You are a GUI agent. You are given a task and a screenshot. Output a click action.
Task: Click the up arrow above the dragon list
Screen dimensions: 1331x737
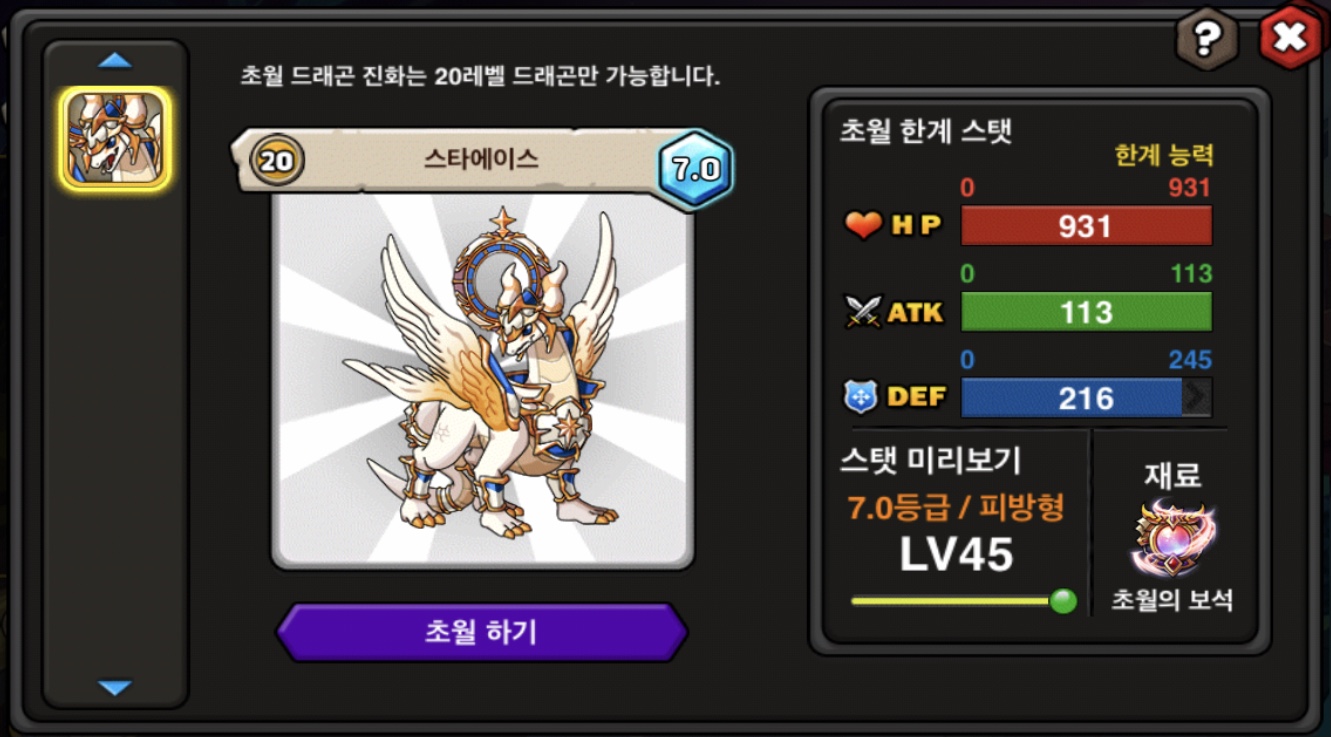coord(115,61)
